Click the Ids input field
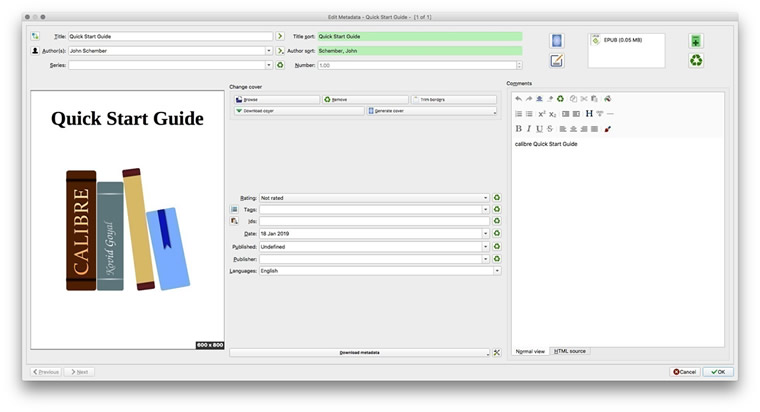Screen dimensions: 760x412 pyautogui.click(x=374, y=221)
